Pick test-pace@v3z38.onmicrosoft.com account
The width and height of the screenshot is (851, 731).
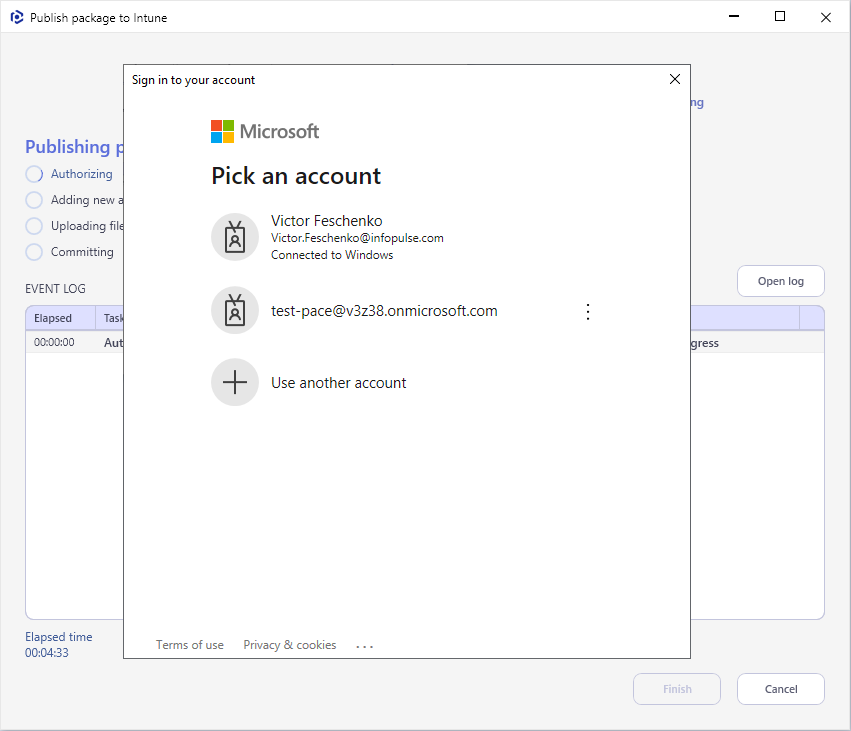click(384, 311)
